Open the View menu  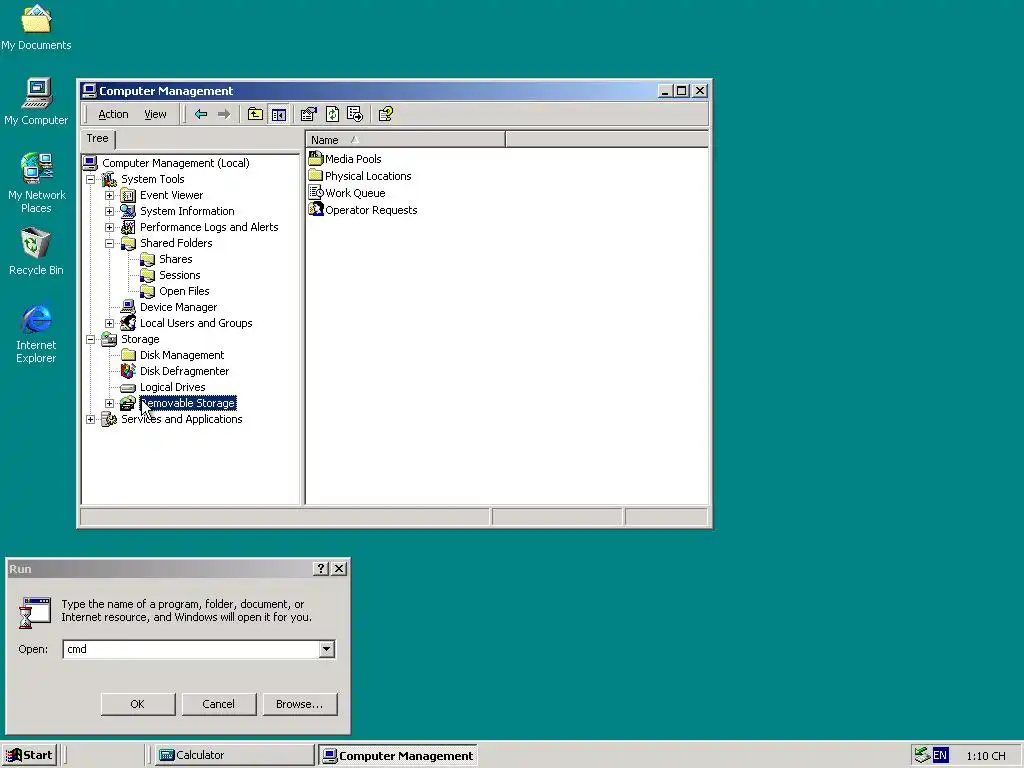click(x=155, y=114)
